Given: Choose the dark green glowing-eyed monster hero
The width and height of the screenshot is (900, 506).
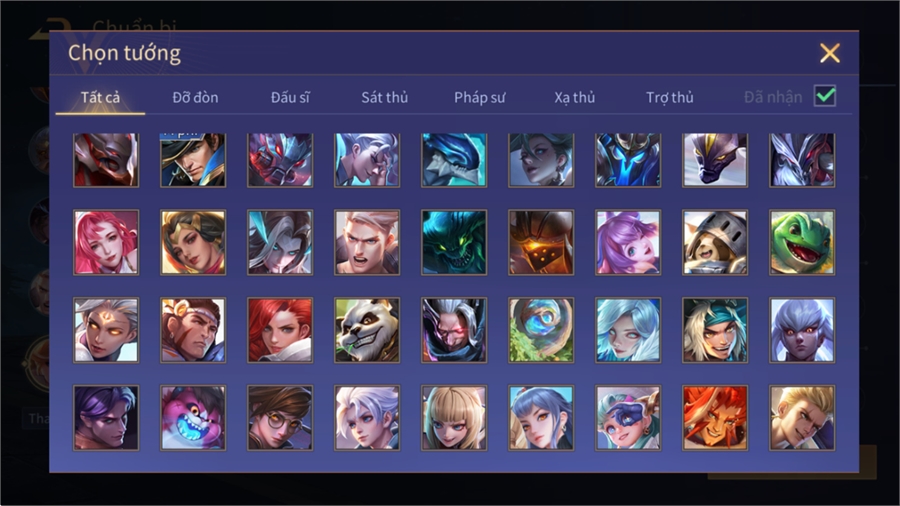Looking at the screenshot, I should (454, 242).
